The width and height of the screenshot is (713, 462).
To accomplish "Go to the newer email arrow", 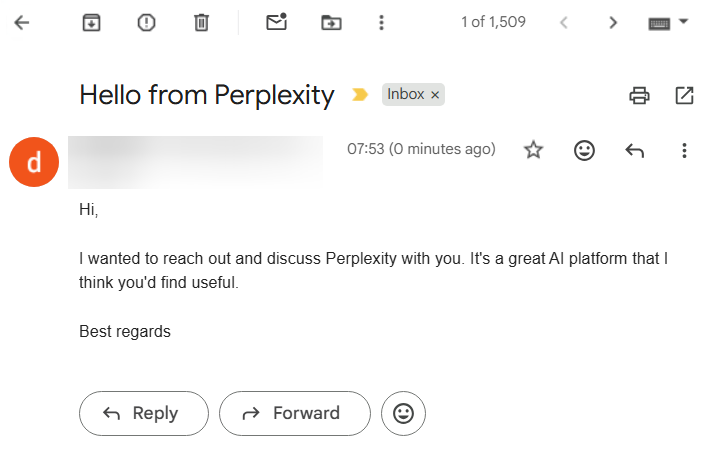I will pos(565,22).
